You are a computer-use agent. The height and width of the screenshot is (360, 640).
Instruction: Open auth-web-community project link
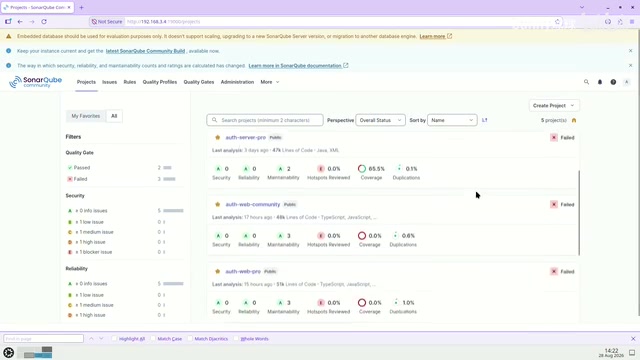pyautogui.click(x=253, y=204)
